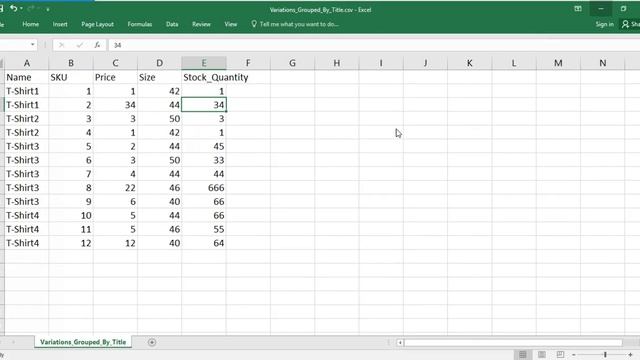640x360 pixels.
Task: Select column H header
Action: coord(337,63)
